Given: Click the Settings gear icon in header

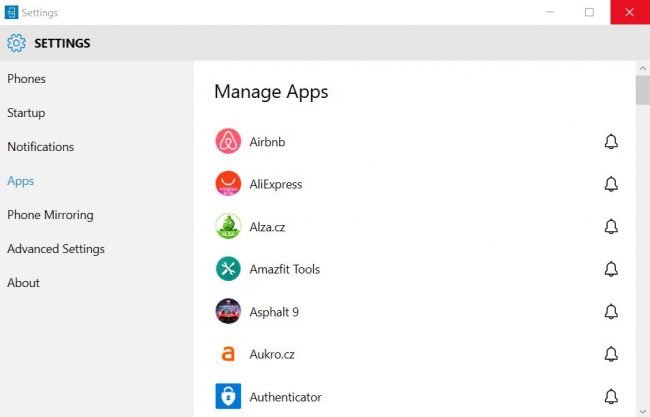Looking at the screenshot, I should point(16,43).
